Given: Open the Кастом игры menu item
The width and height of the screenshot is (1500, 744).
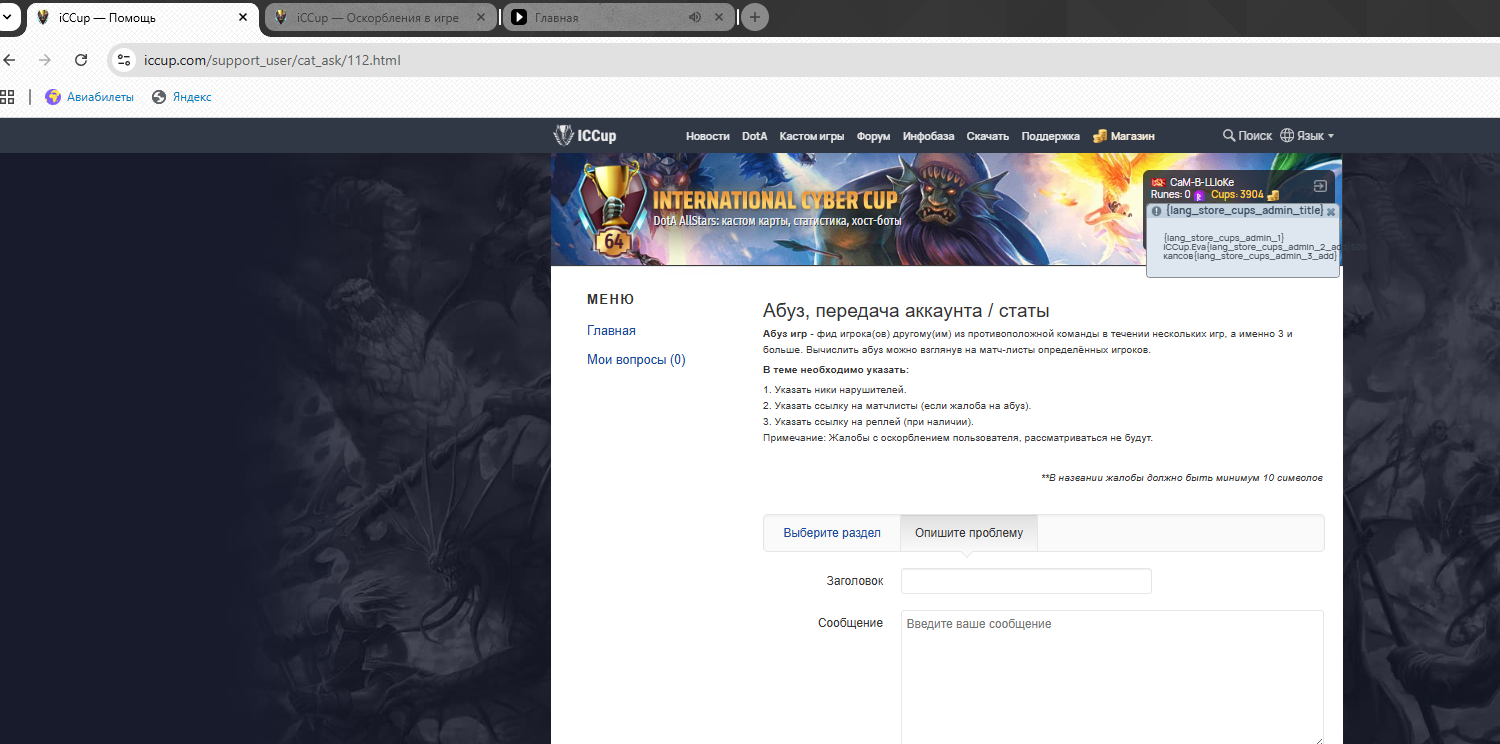Looking at the screenshot, I should (x=812, y=136).
